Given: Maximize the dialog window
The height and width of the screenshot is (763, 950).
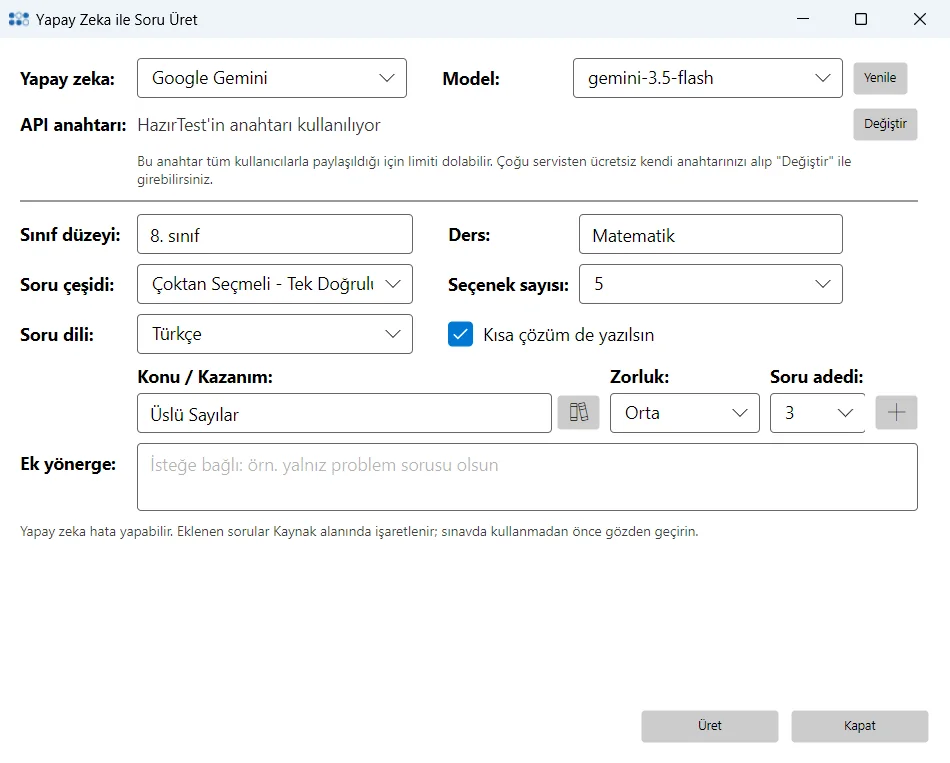Looking at the screenshot, I should [x=860, y=19].
